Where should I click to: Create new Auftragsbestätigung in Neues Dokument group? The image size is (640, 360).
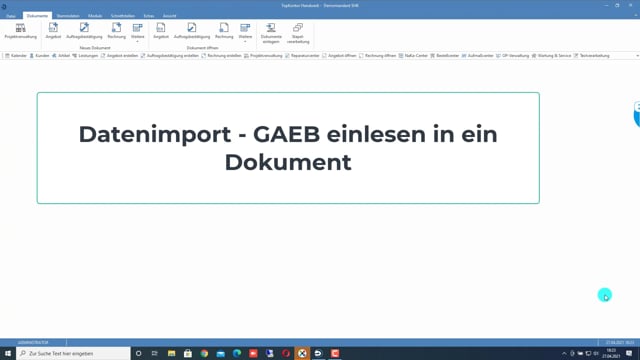click(x=84, y=31)
